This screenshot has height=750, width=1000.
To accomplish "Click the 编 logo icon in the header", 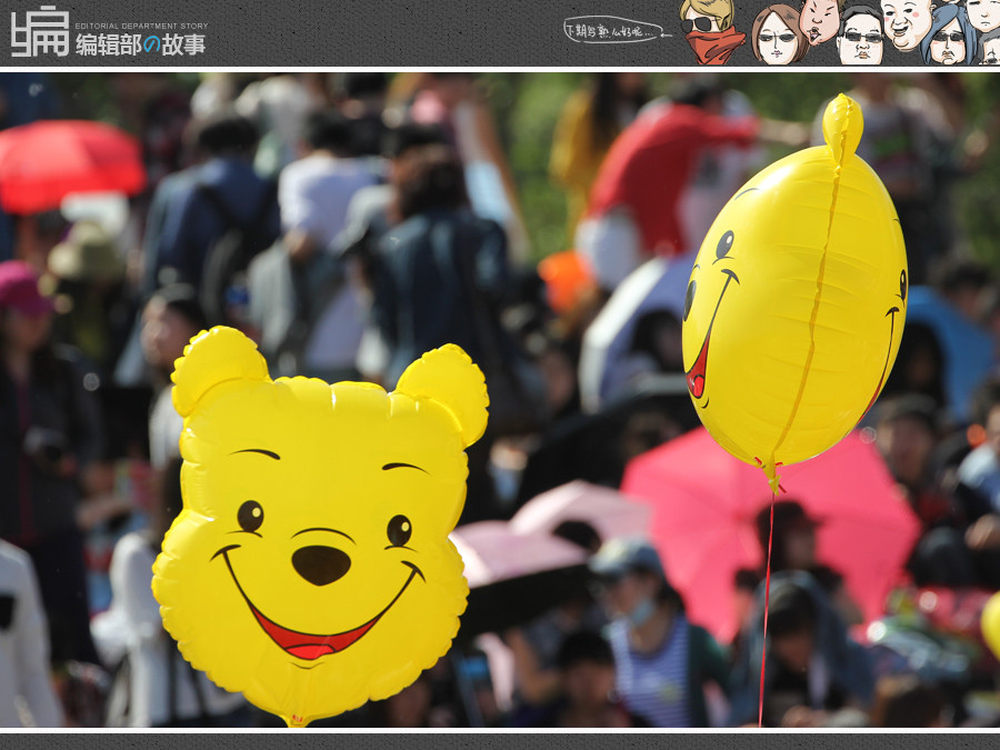I will tap(40, 32).
